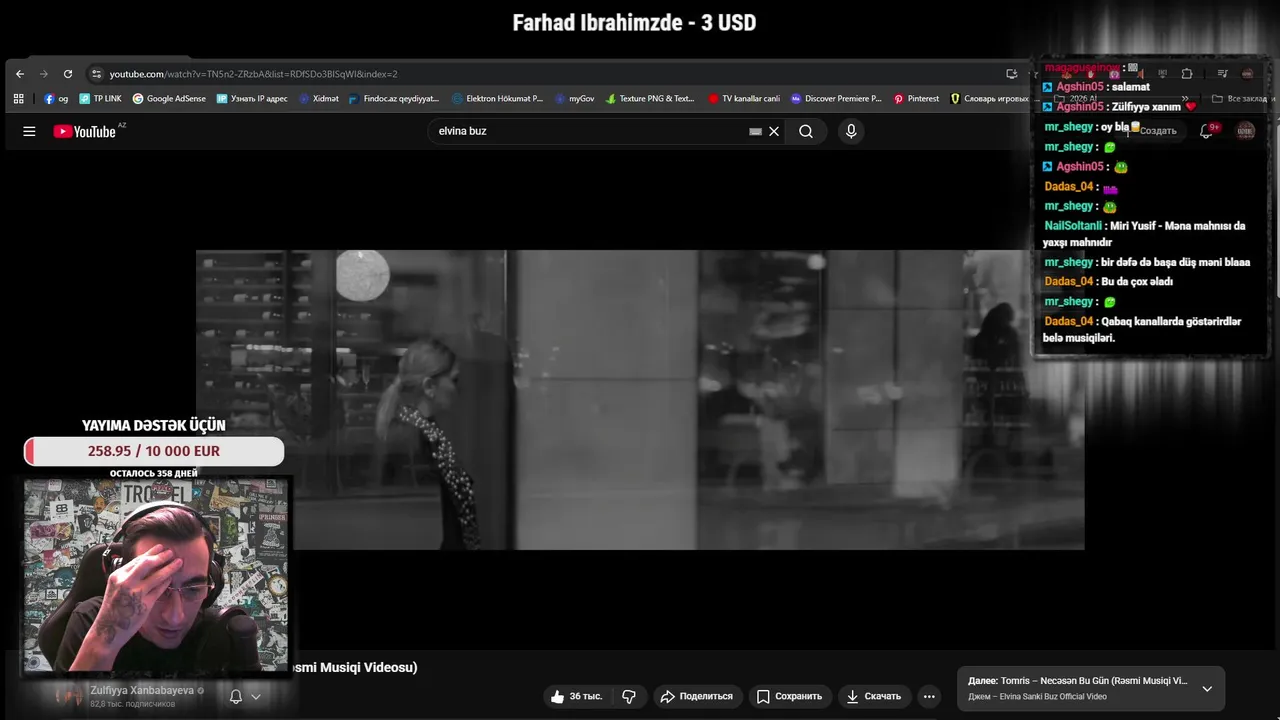Viewport: 1280px width, 720px height.
Task: Open the YouTube account avatar menu
Action: pyautogui.click(x=1245, y=131)
